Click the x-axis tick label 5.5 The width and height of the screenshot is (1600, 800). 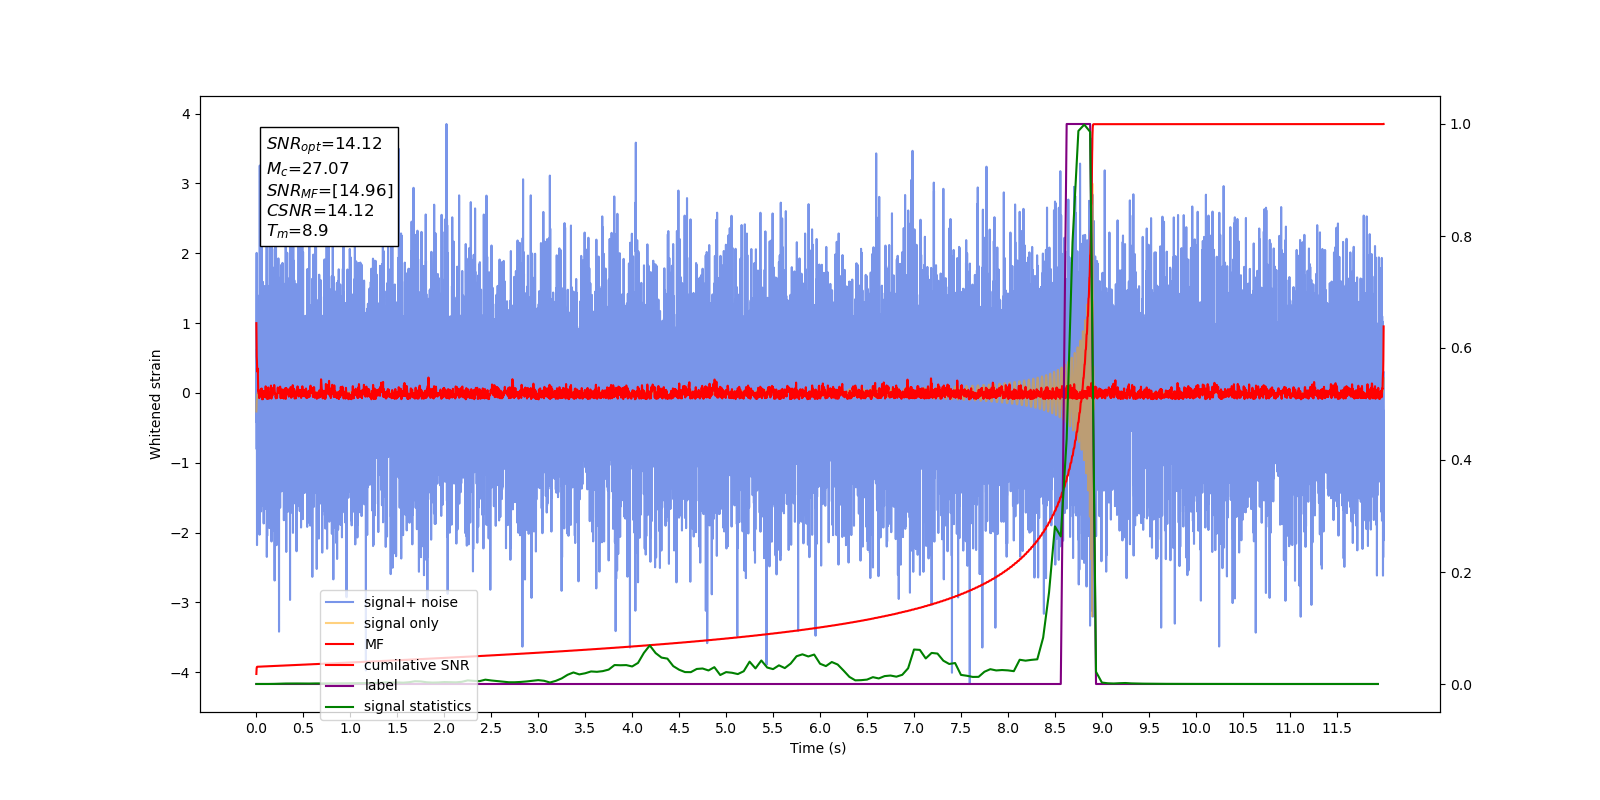click(773, 728)
